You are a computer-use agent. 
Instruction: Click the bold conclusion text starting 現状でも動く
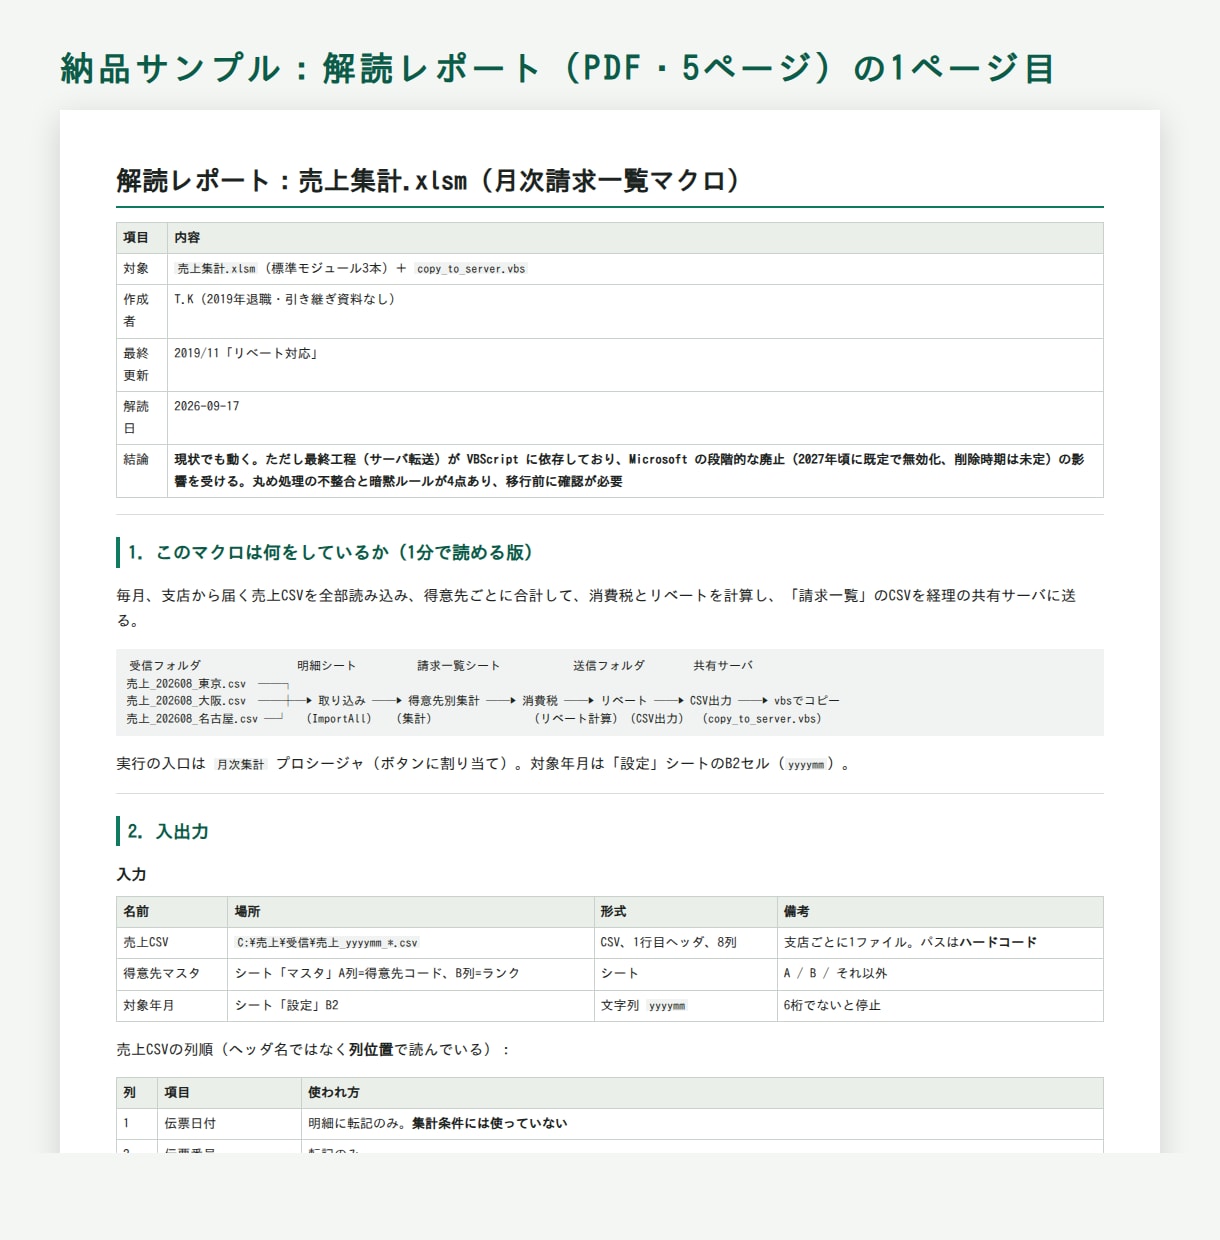[x=630, y=470]
